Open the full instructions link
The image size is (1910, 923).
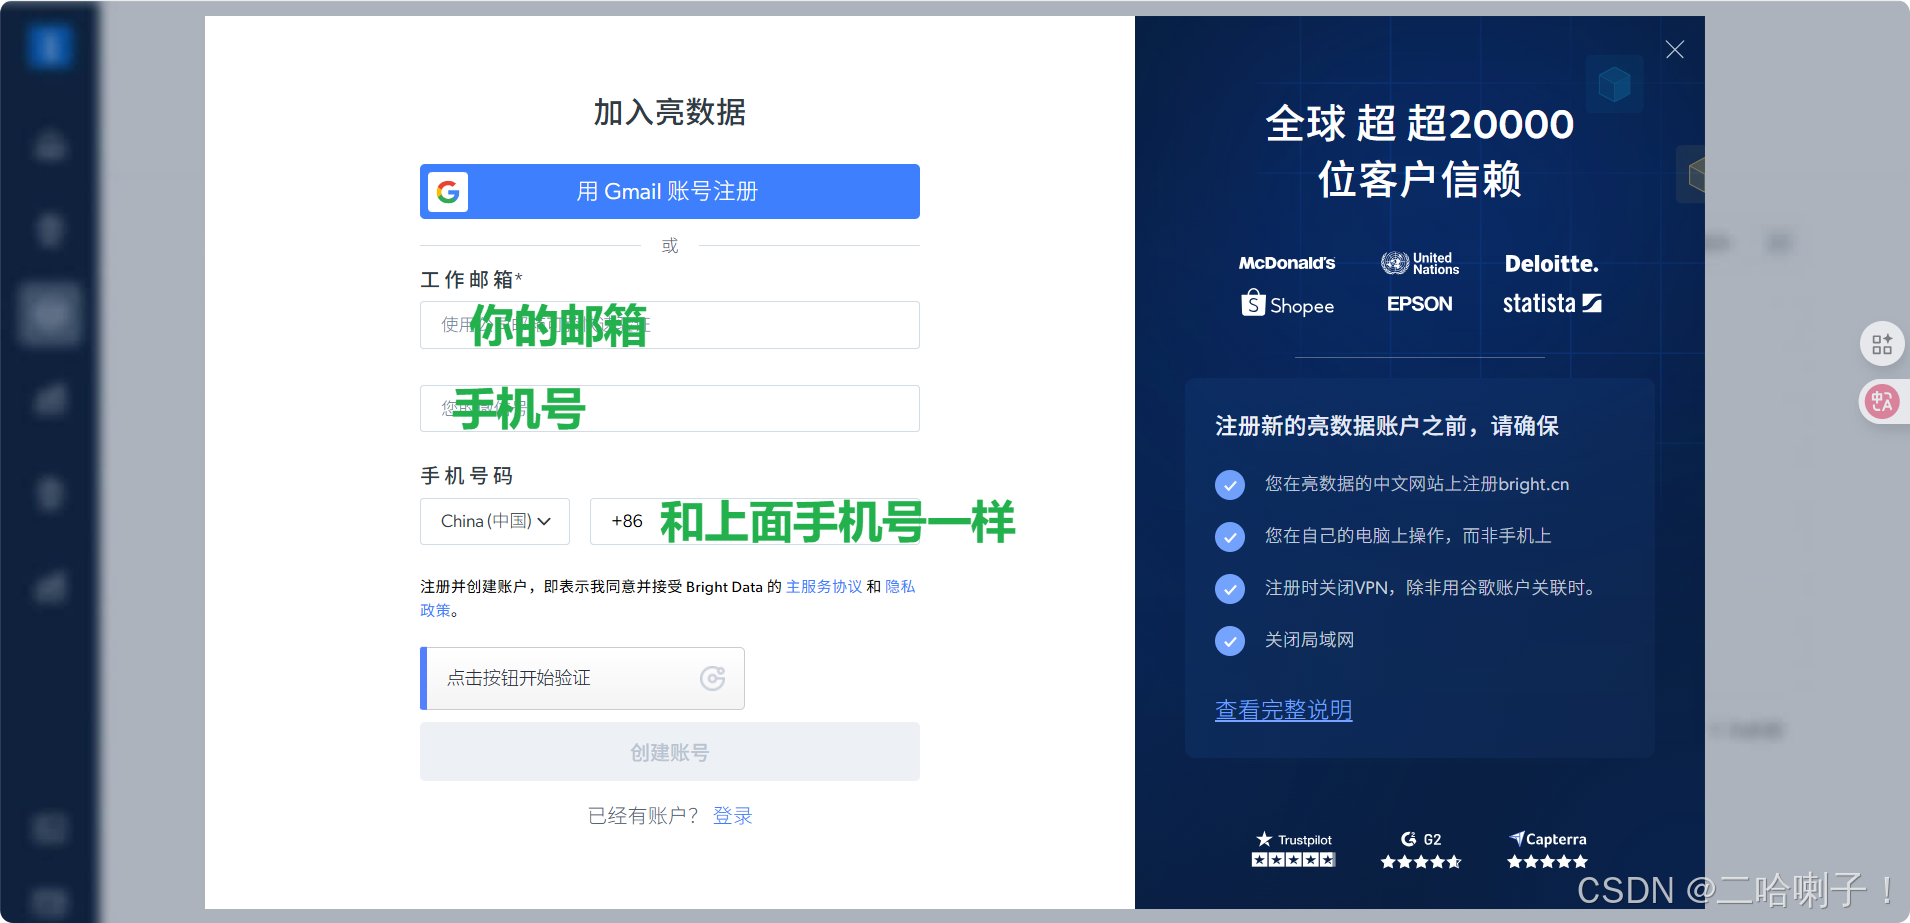1283,710
